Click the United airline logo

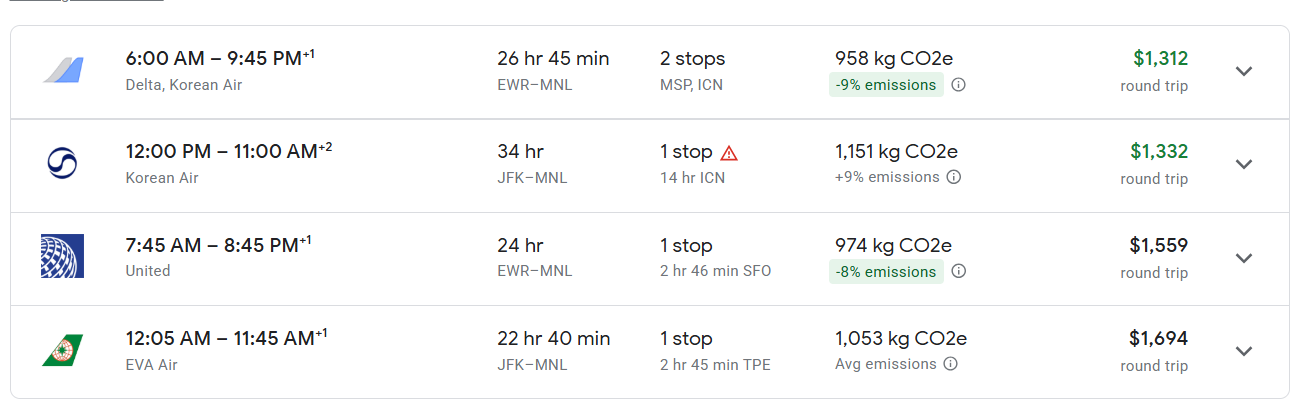click(x=62, y=256)
